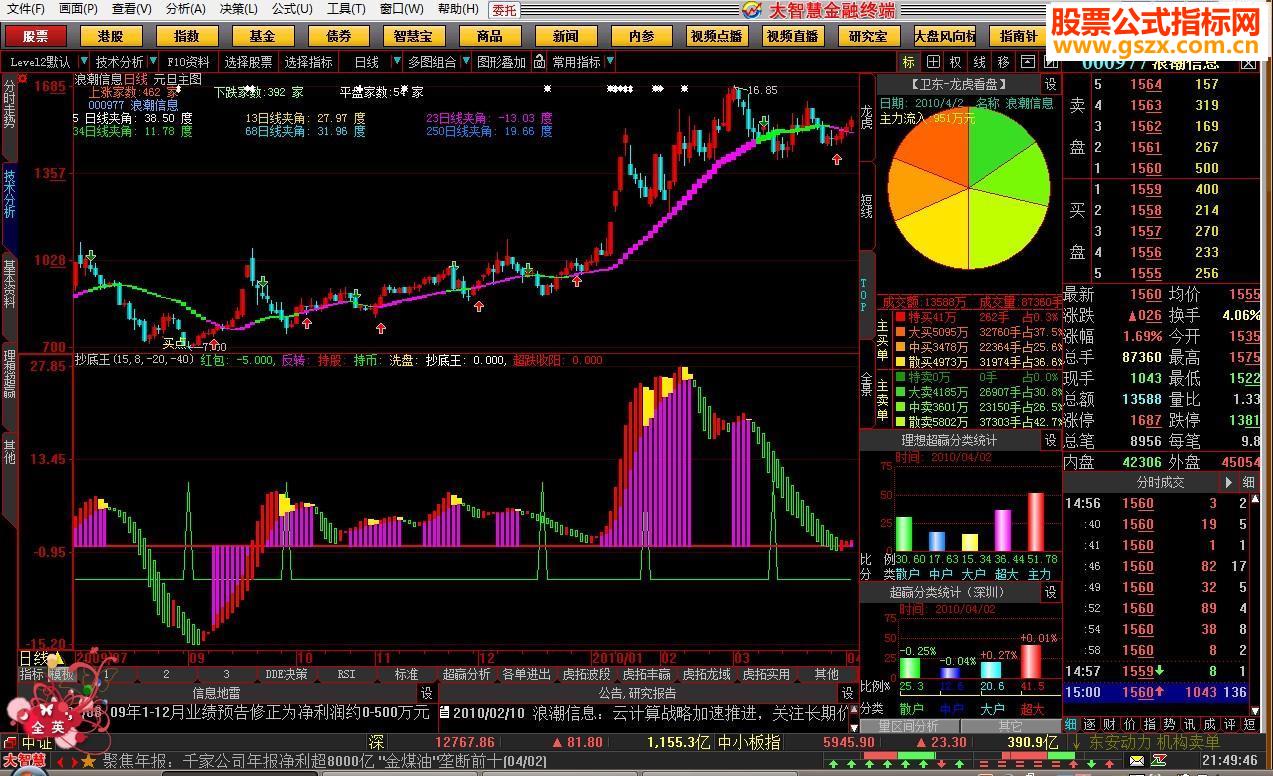Viewport: 1273px width, 776px height.
Task: Click the 权 icon in toolbar
Action: click(954, 62)
